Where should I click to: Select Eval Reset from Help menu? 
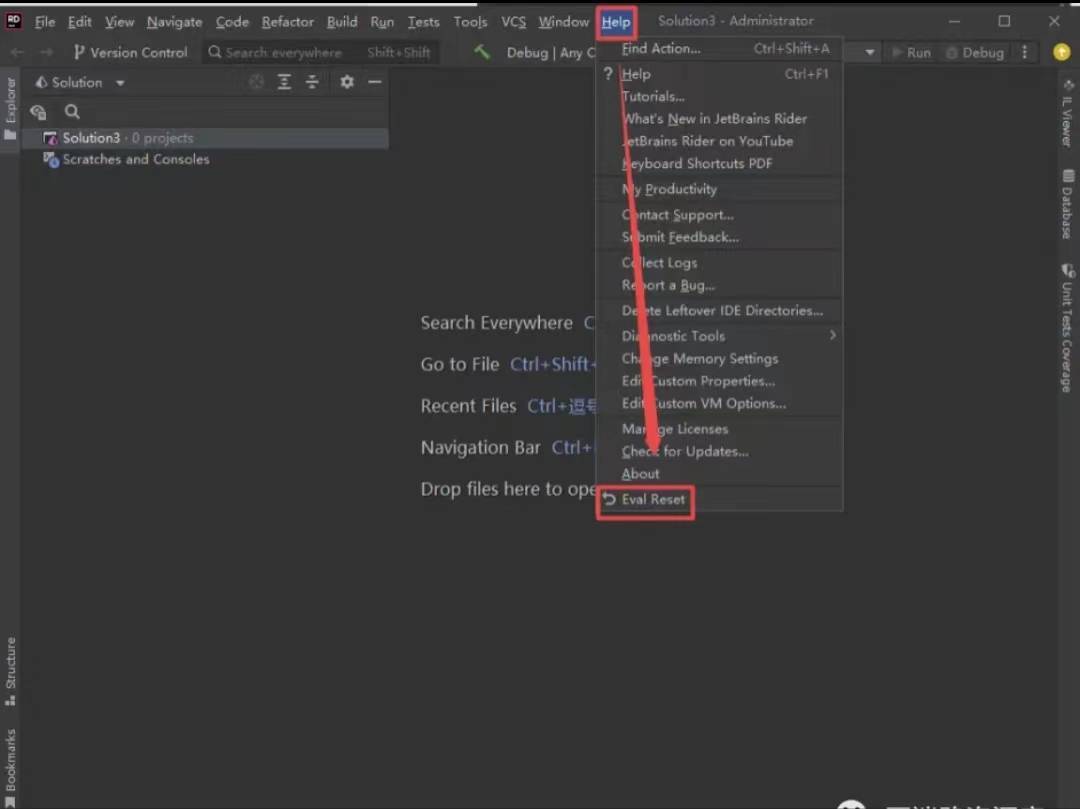653,499
